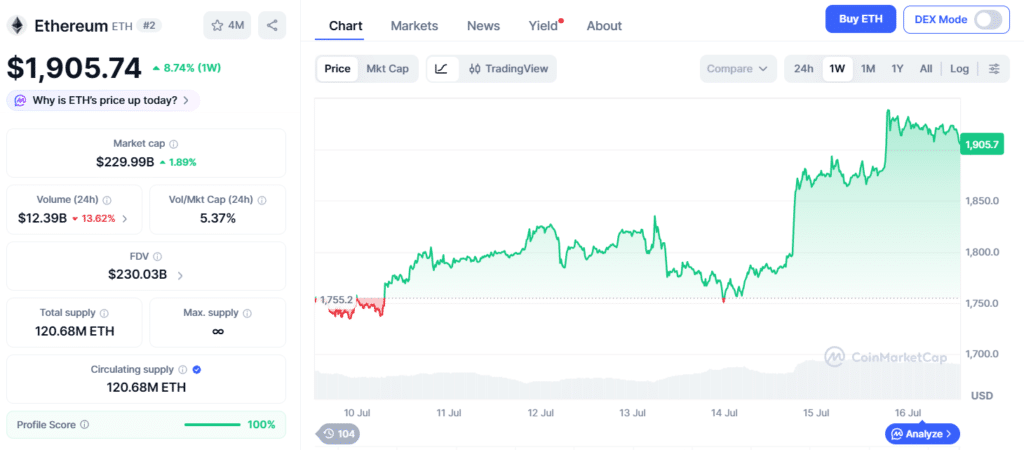Select the 1W time range

837,69
